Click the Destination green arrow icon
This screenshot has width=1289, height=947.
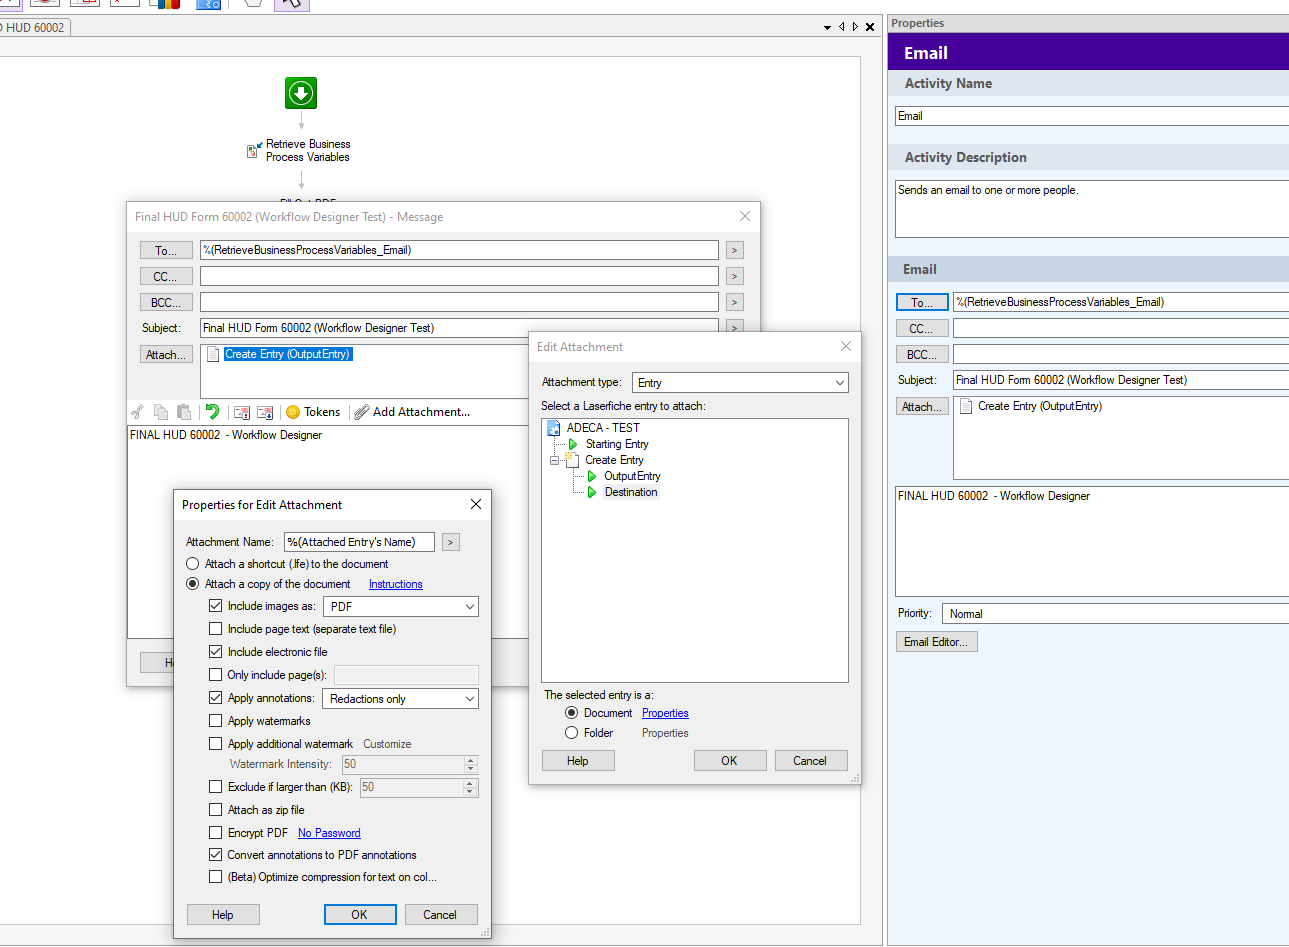592,492
